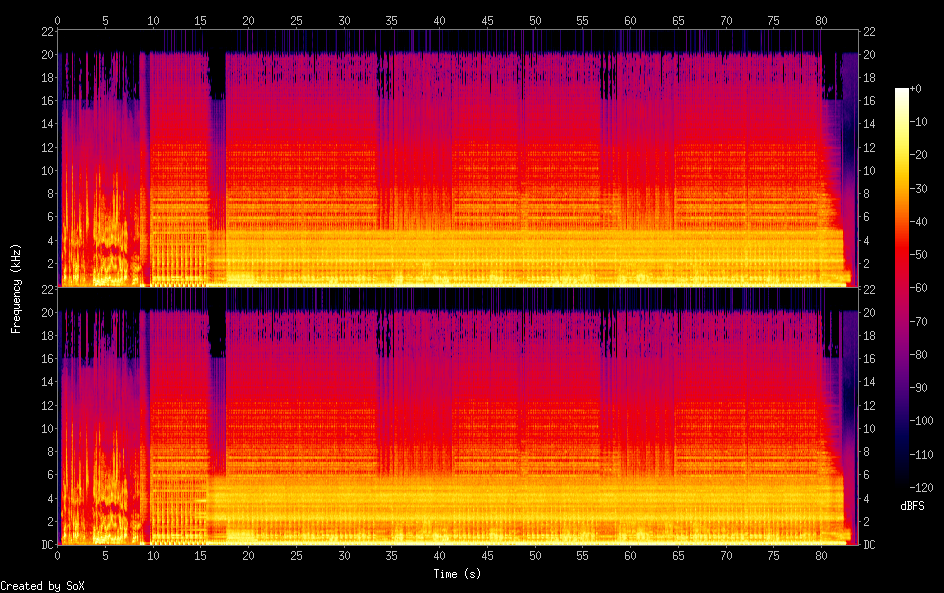The height and width of the screenshot is (593, 944).
Task: Click the "80" tick on the bottom time axis
Action: coord(821,556)
